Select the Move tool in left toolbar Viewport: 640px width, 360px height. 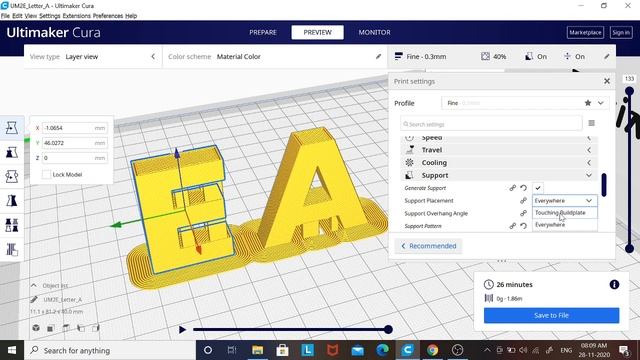pos(11,128)
